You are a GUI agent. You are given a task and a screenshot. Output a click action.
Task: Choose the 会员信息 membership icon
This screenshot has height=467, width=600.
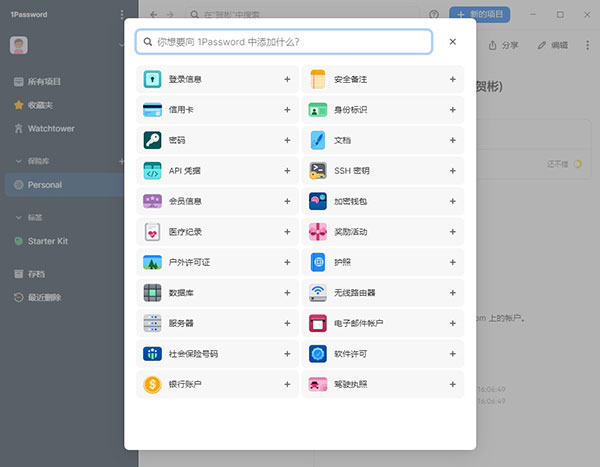[x=152, y=201]
